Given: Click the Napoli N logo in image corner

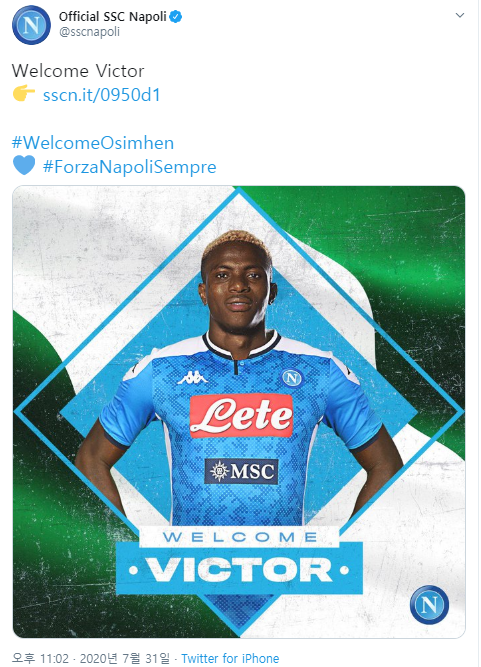Looking at the screenshot, I should tap(429, 605).
